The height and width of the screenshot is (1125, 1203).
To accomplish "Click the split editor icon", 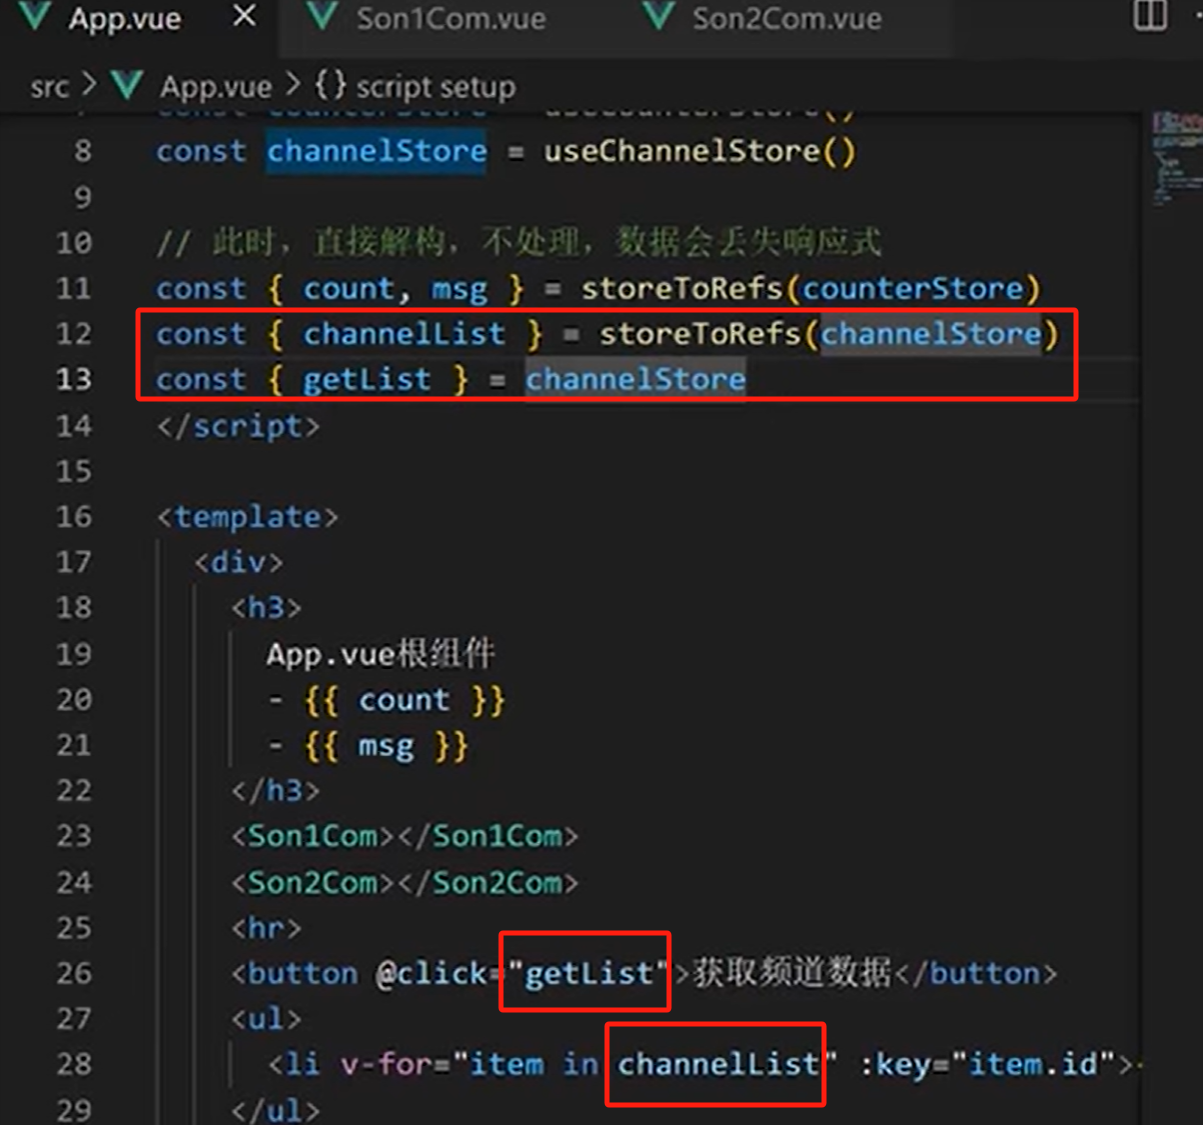I will 1150,15.
